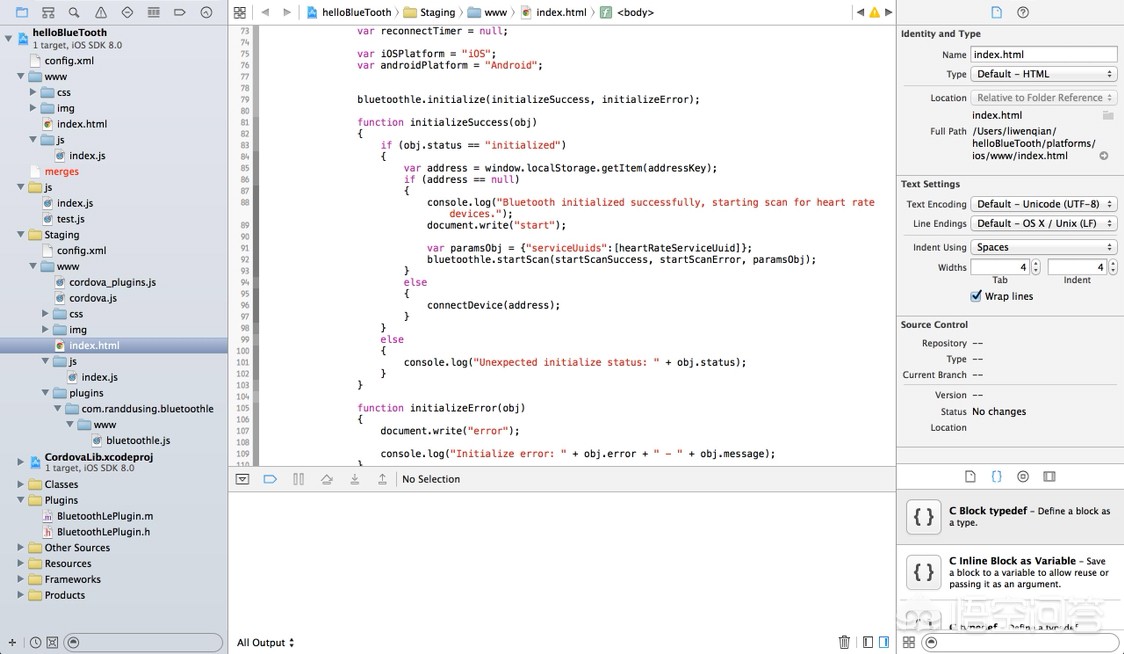Screen dimensions: 1124x654
Task: Open the Test navigator tab
Action: [x=127, y=12]
